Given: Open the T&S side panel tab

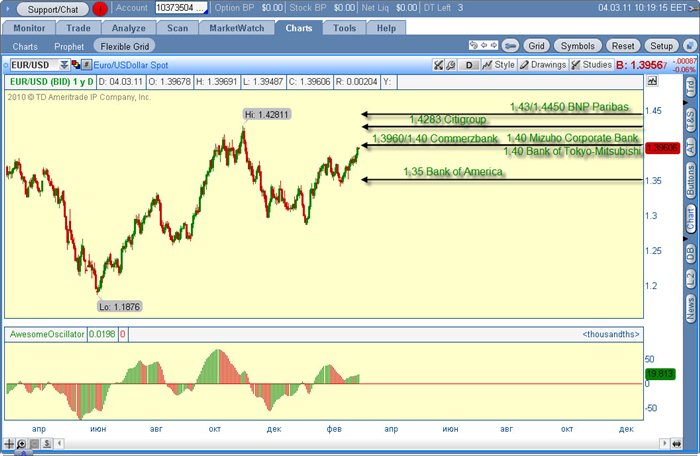Looking at the screenshot, I should [690, 119].
